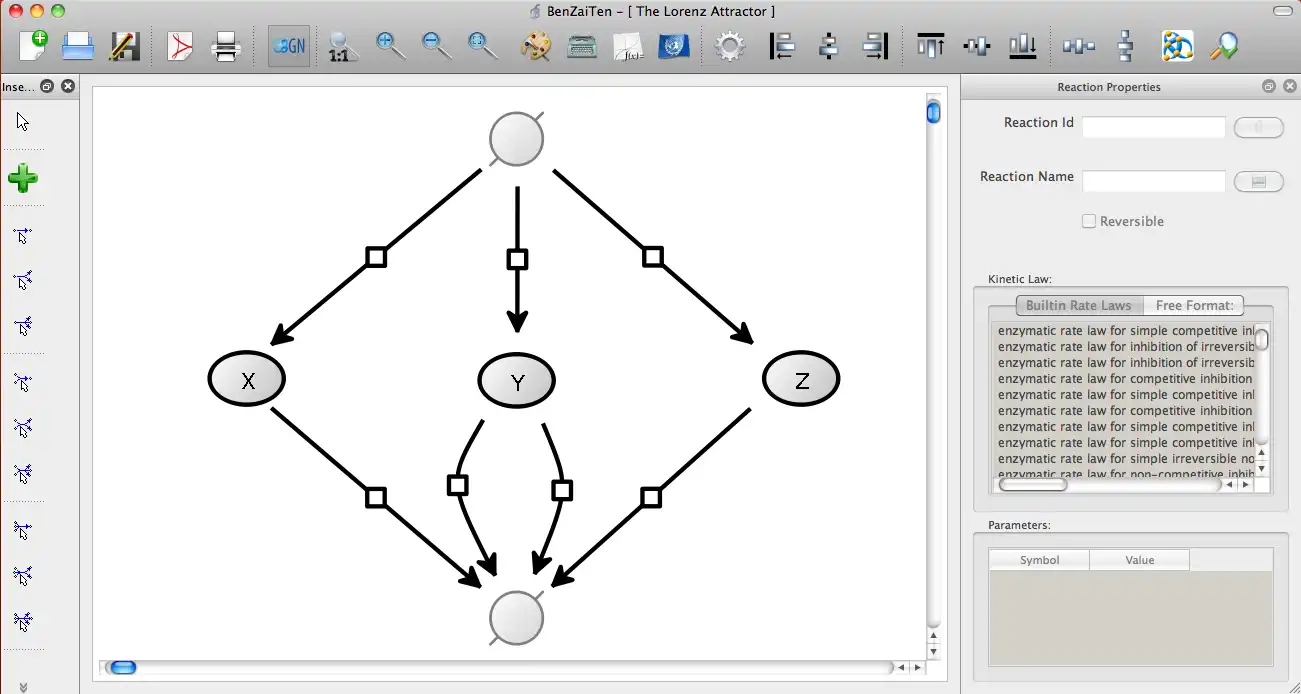Zoom out with the minus magnifier
The image size is (1301, 694).
436,45
